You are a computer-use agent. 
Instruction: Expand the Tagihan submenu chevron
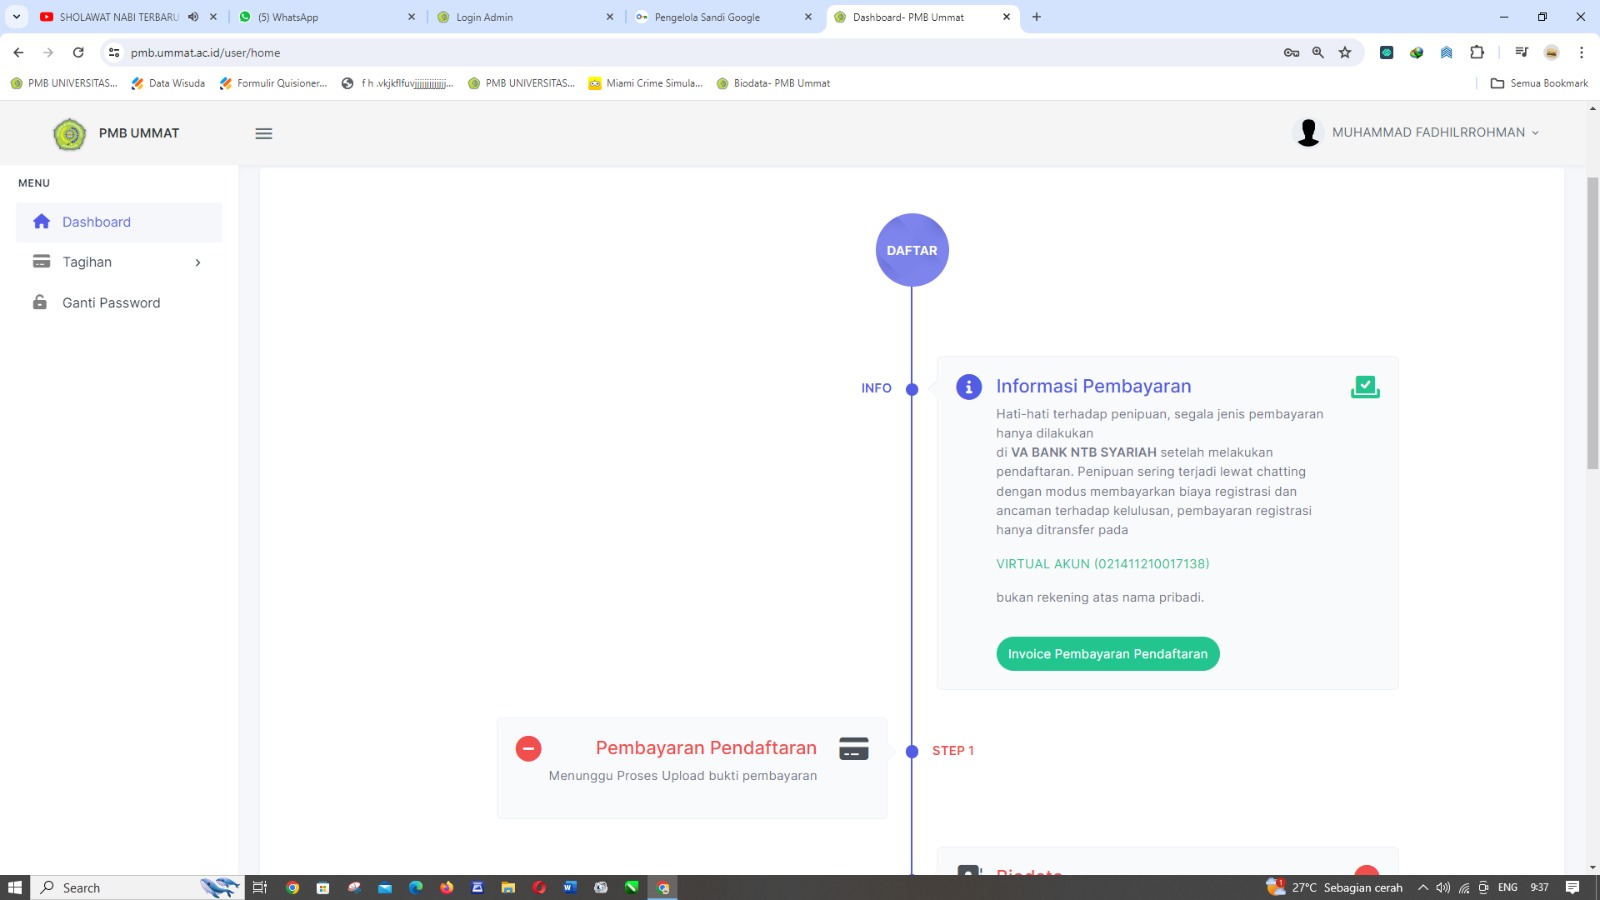point(198,263)
